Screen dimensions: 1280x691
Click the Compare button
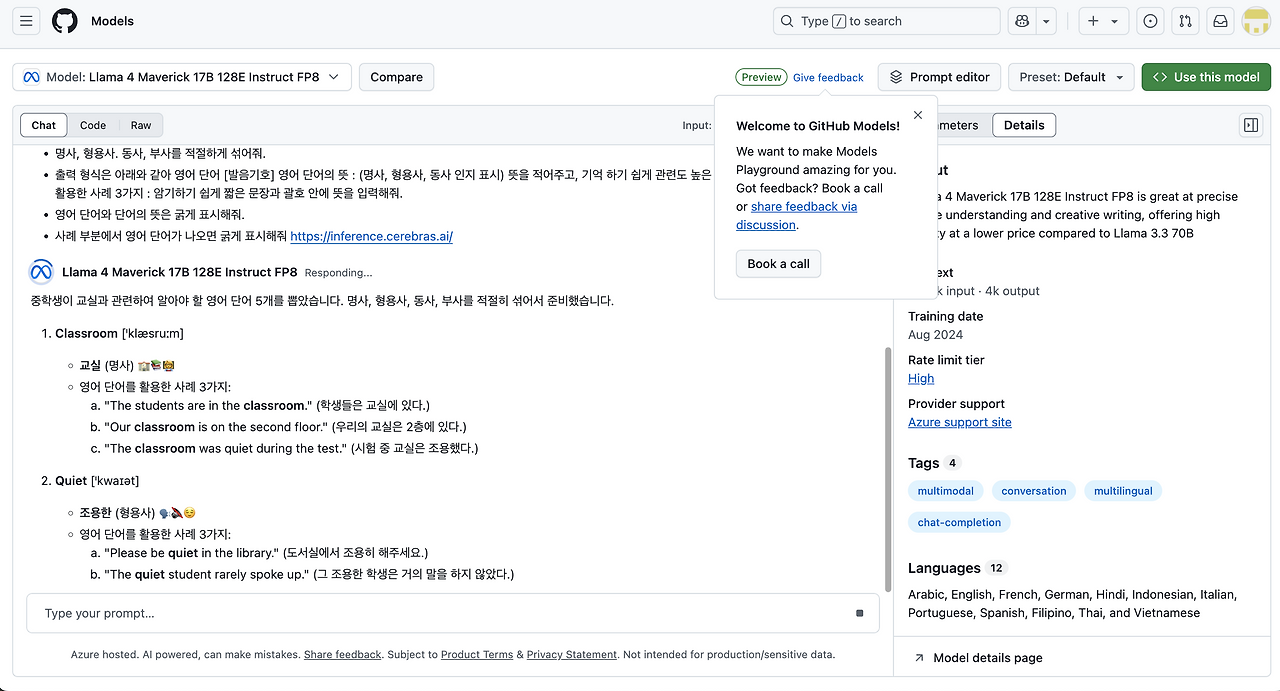(396, 77)
